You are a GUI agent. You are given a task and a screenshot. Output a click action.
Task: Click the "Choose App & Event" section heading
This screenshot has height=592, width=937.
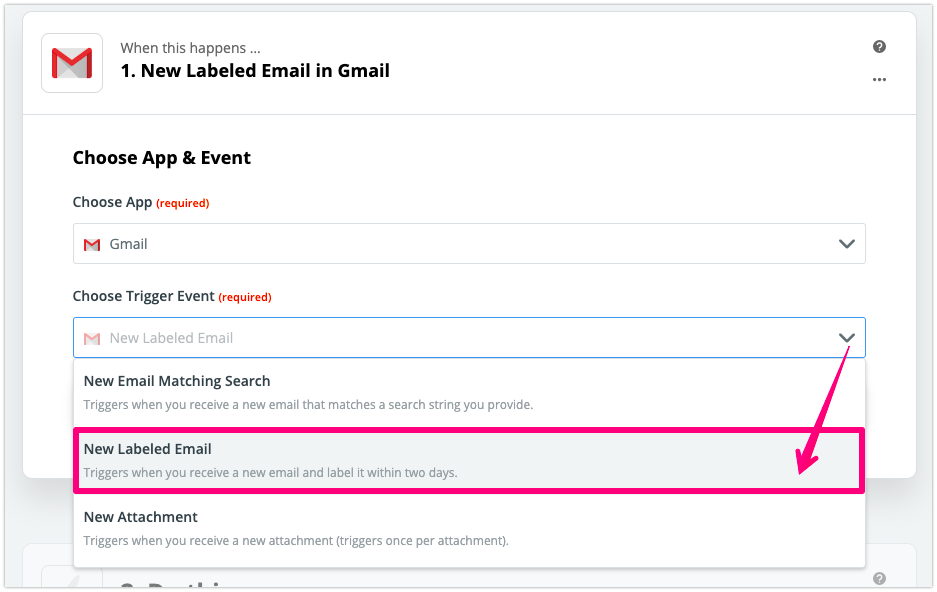(162, 158)
